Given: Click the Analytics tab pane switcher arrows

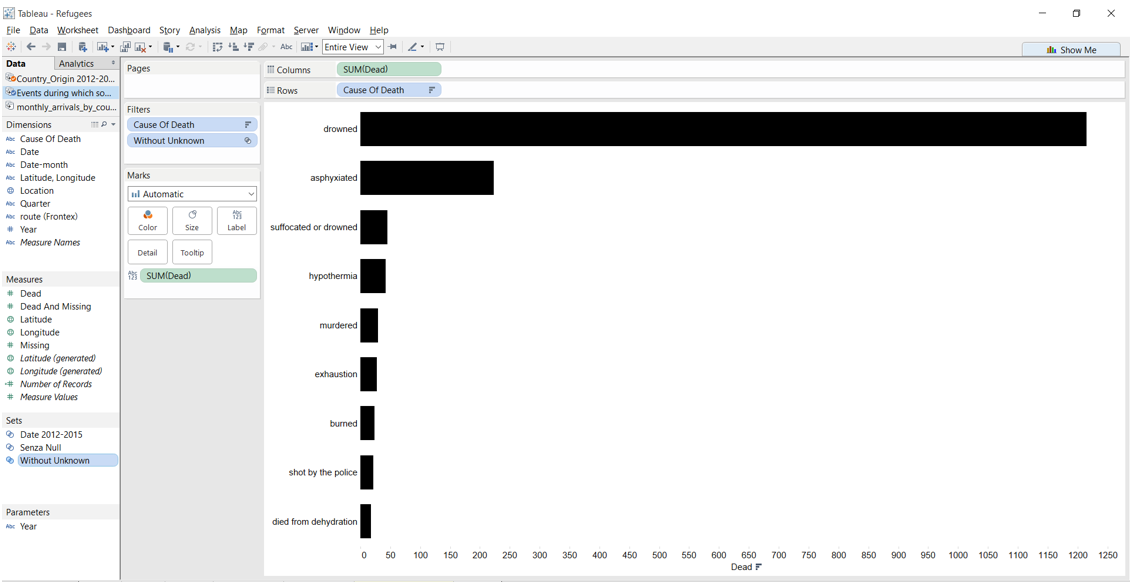Looking at the screenshot, I should pyautogui.click(x=113, y=63).
